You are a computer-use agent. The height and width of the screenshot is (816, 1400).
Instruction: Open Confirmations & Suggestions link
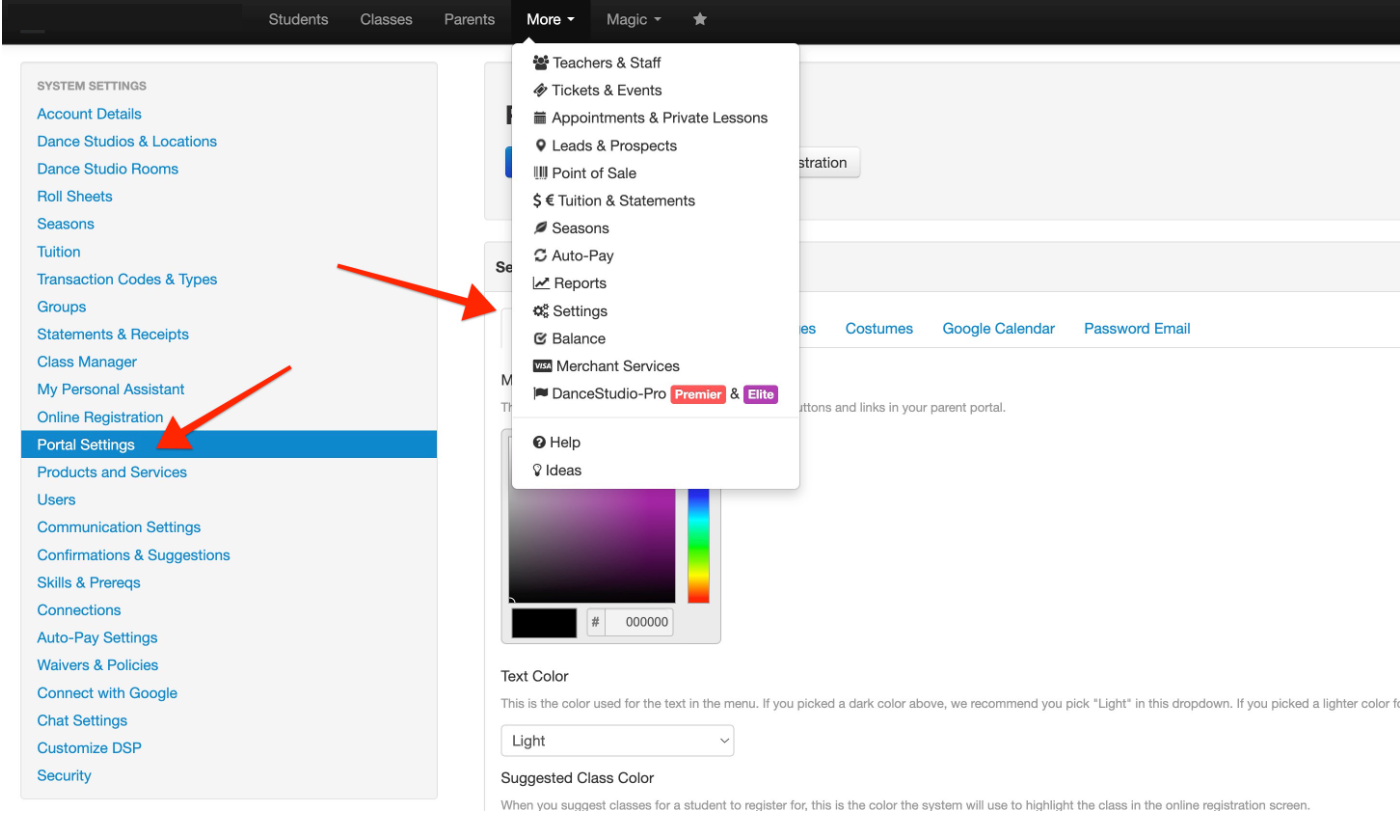tap(134, 555)
